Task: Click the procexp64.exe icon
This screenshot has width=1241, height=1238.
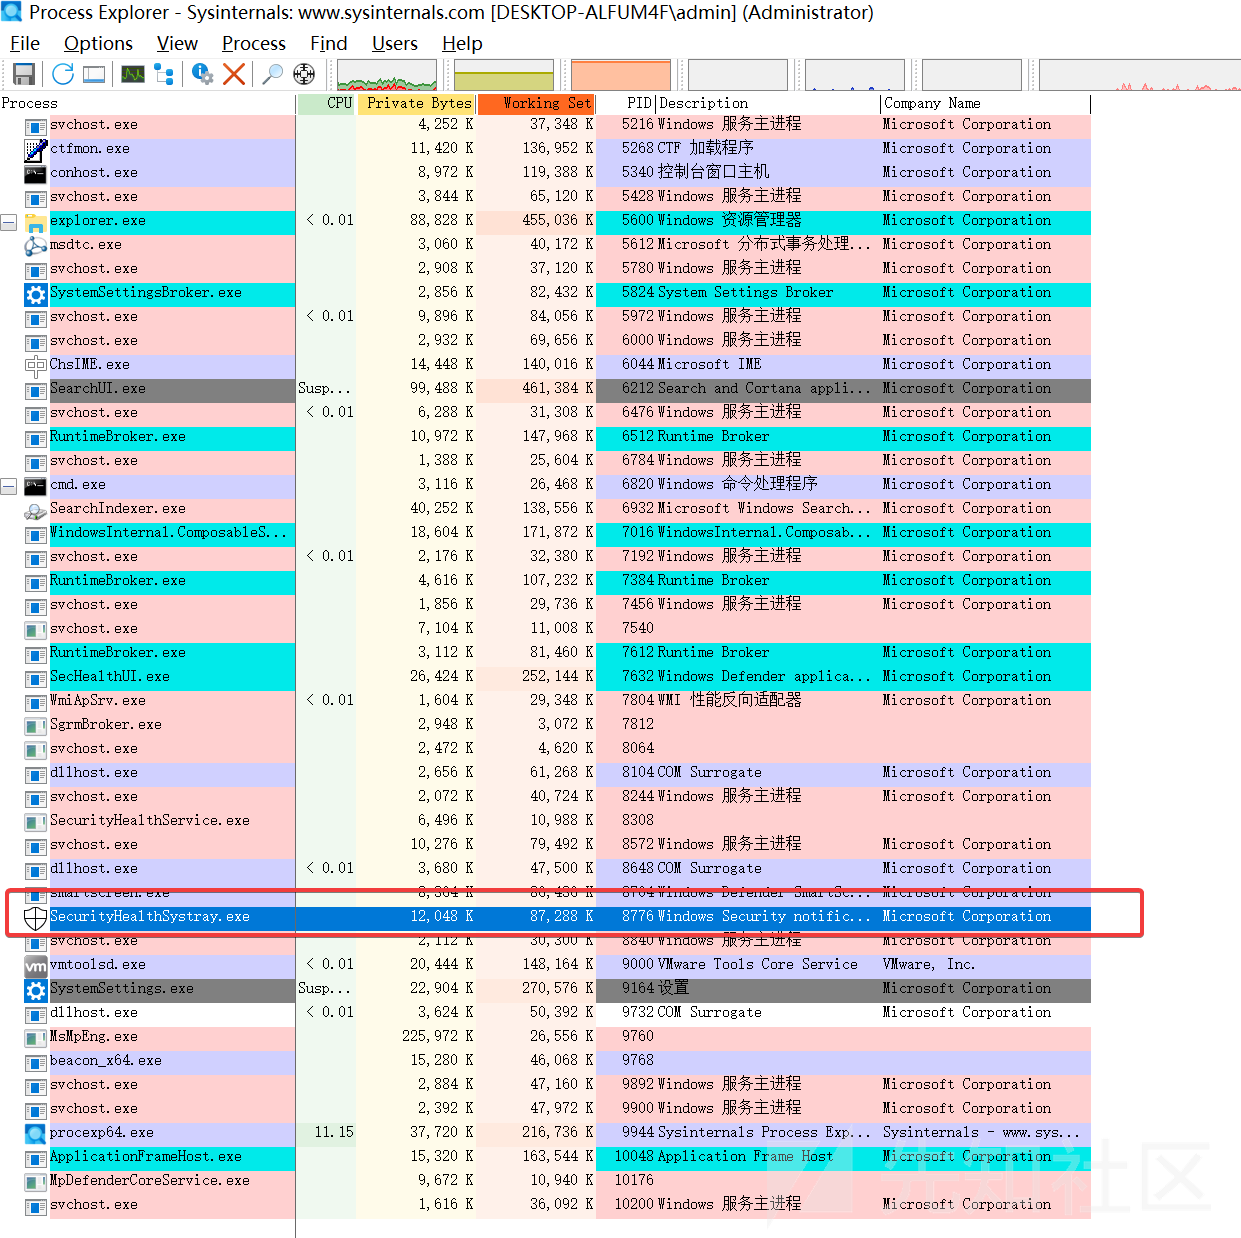Action: [36, 1134]
